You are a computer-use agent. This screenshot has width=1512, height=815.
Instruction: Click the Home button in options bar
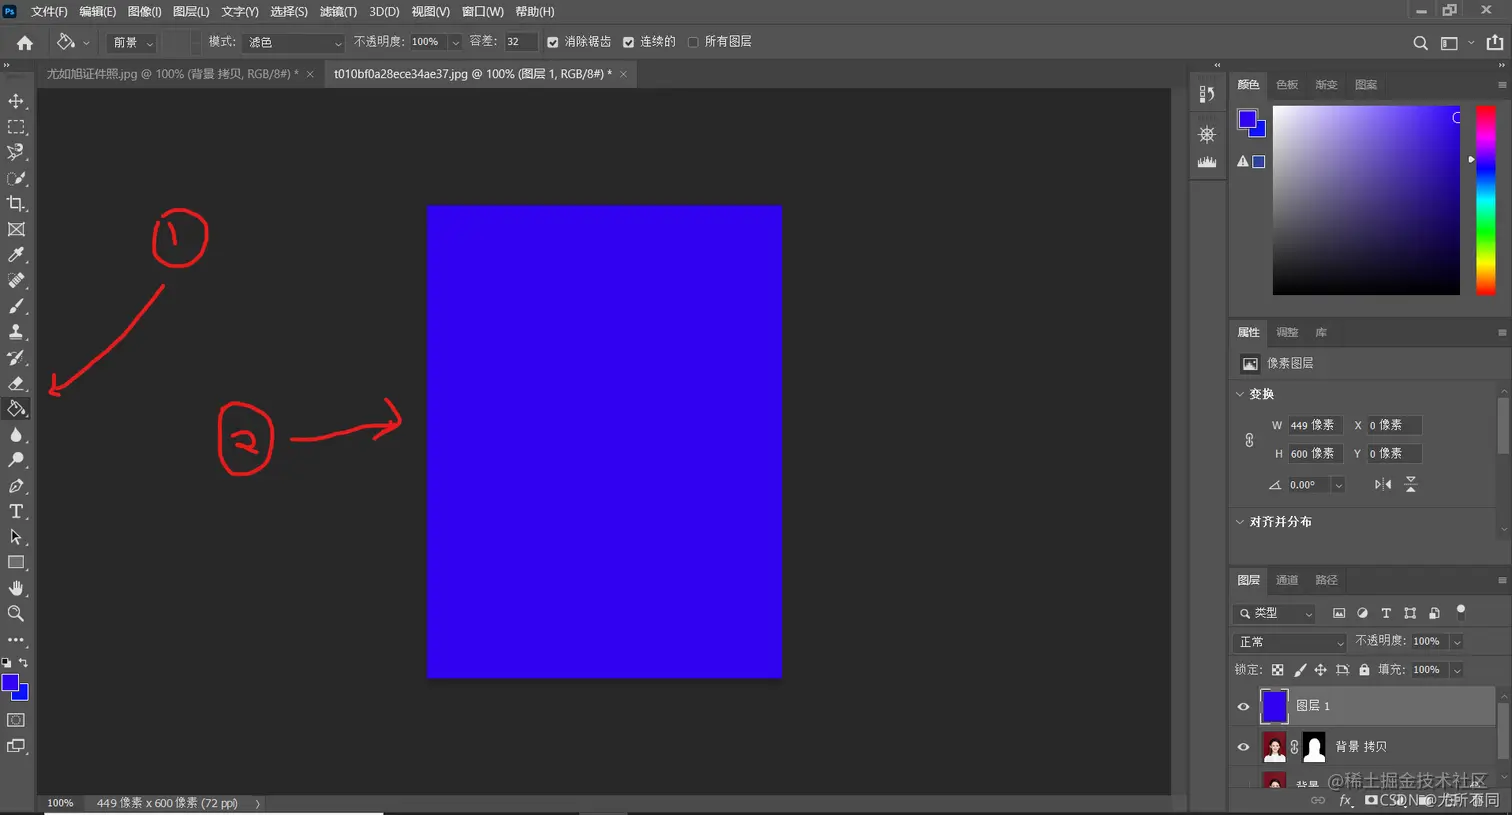[25, 43]
